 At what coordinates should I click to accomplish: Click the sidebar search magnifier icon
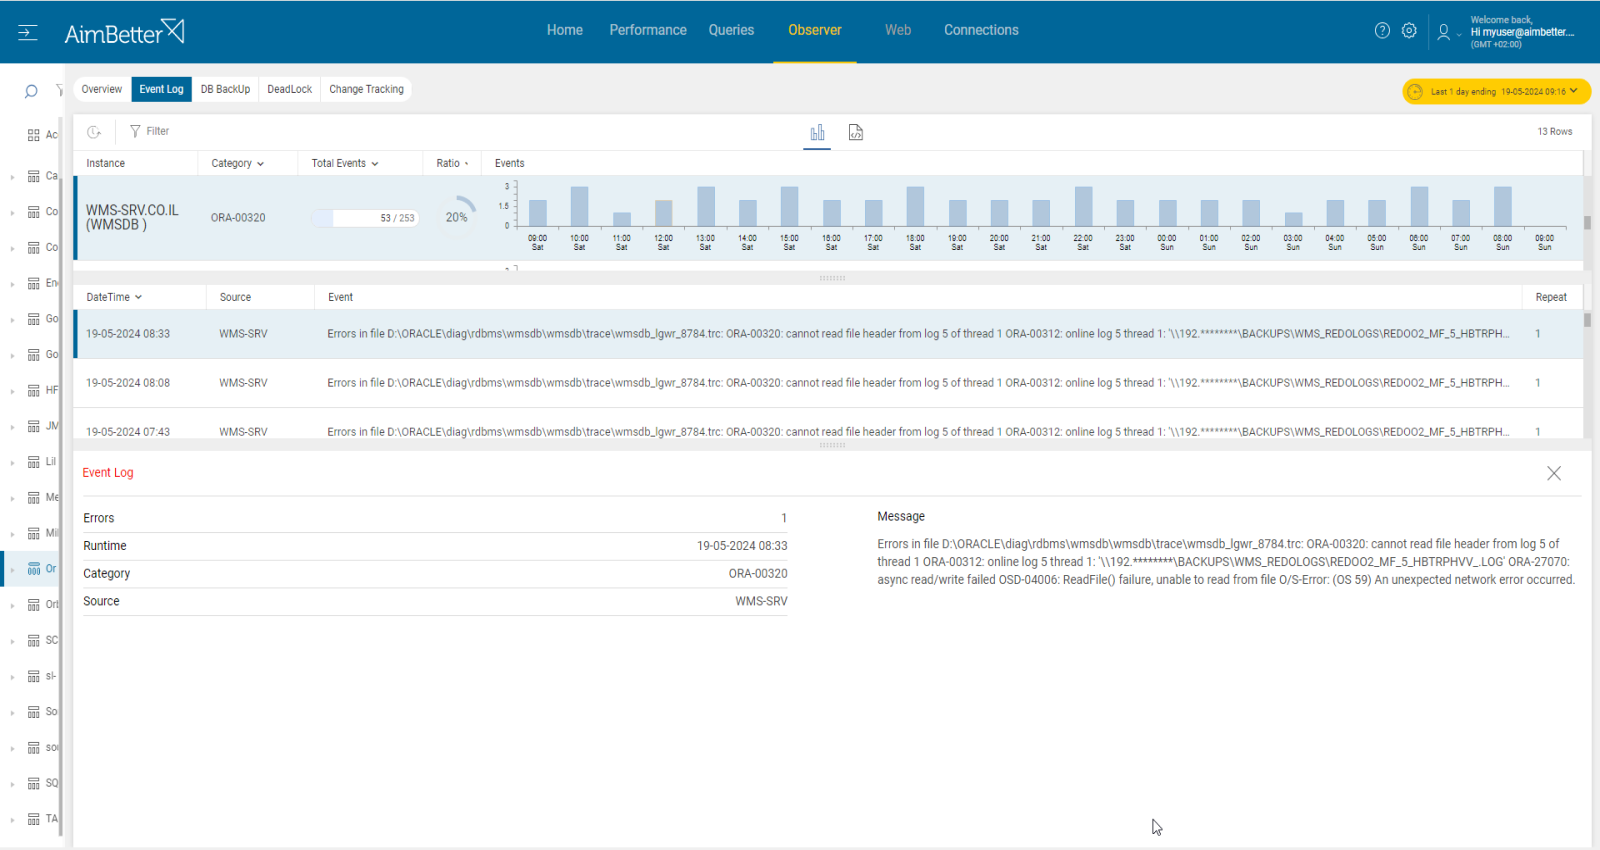click(31, 91)
